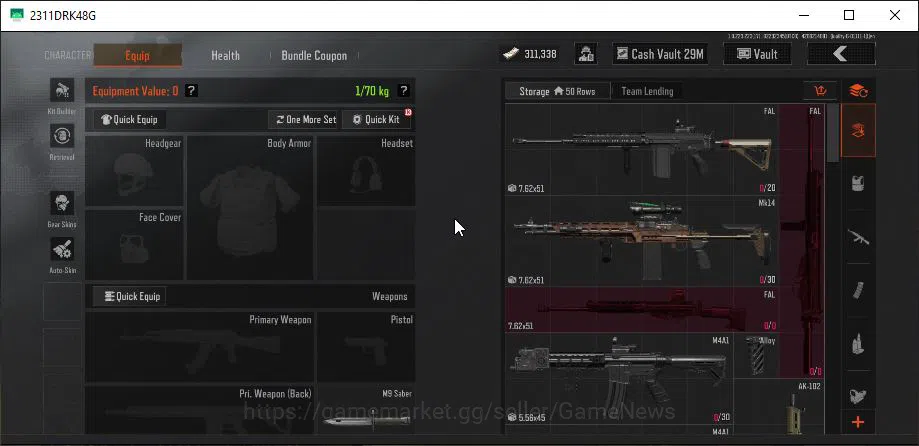Click the auto-sort stack icon
The height and width of the screenshot is (446, 919).
[x=859, y=91]
